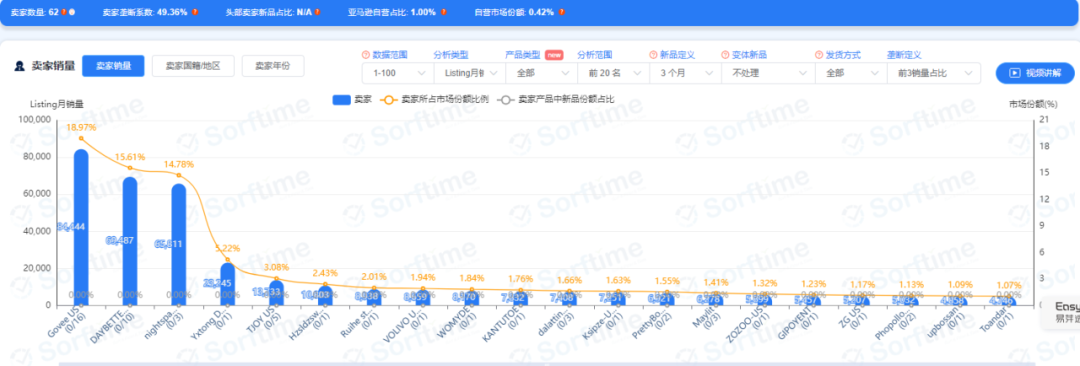Click question icon before 变体新品 label
This screenshot has height=366, width=1080.
(725, 54)
